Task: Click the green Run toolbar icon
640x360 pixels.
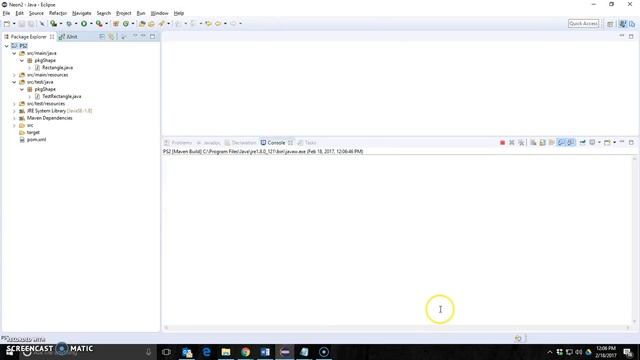Action: tap(84, 24)
